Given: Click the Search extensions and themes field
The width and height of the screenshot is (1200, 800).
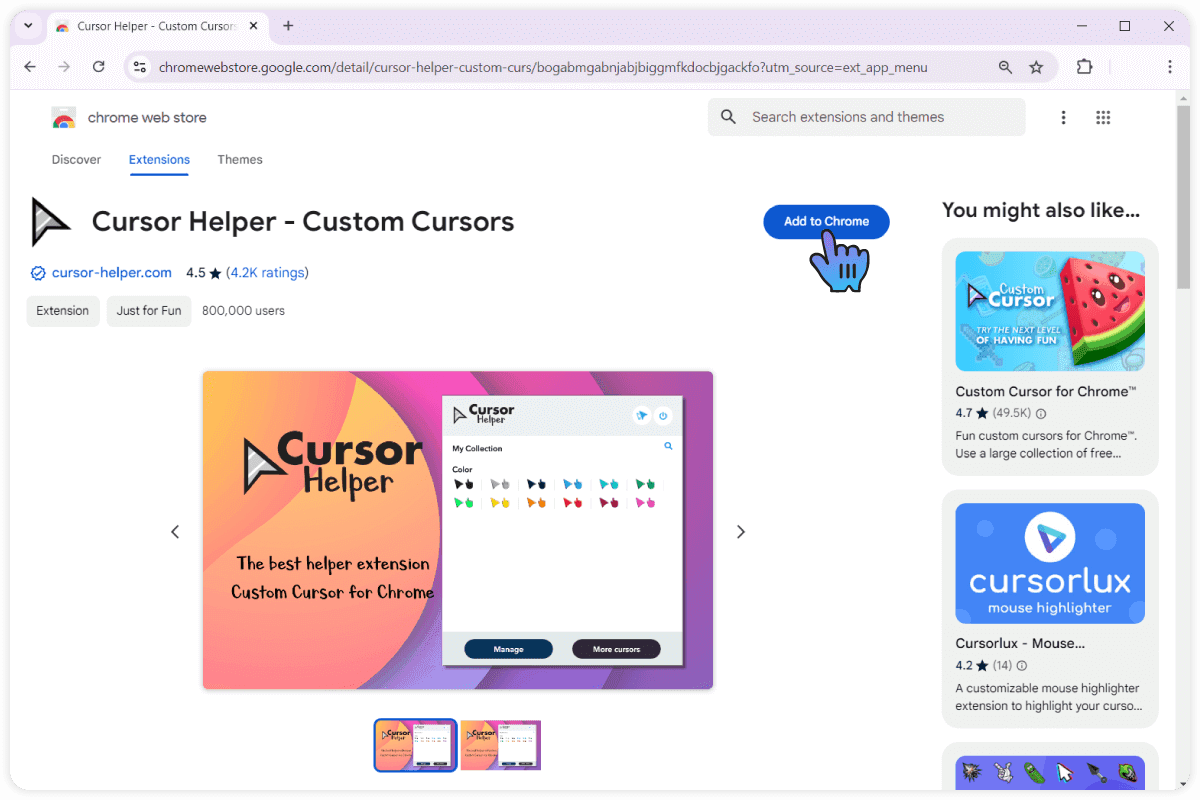Looking at the screenshot, I should (880, 117).
